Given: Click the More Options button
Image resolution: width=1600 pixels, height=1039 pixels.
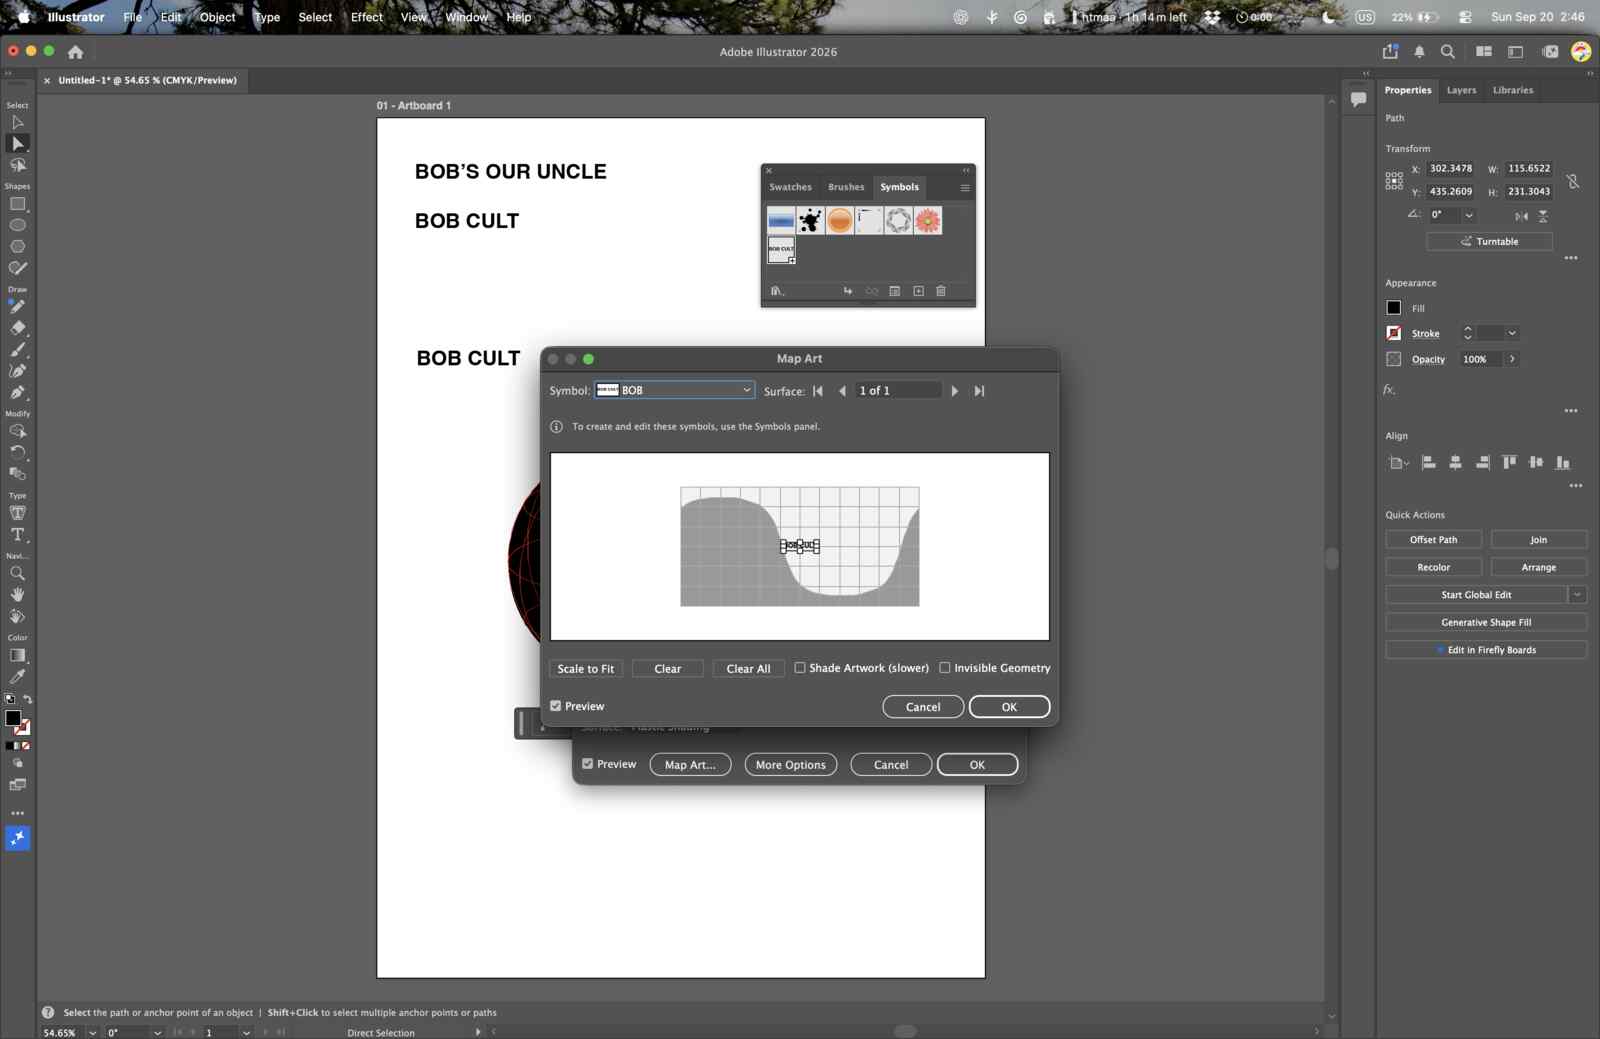Looking at the screenshot, I should tap(791, 765).
